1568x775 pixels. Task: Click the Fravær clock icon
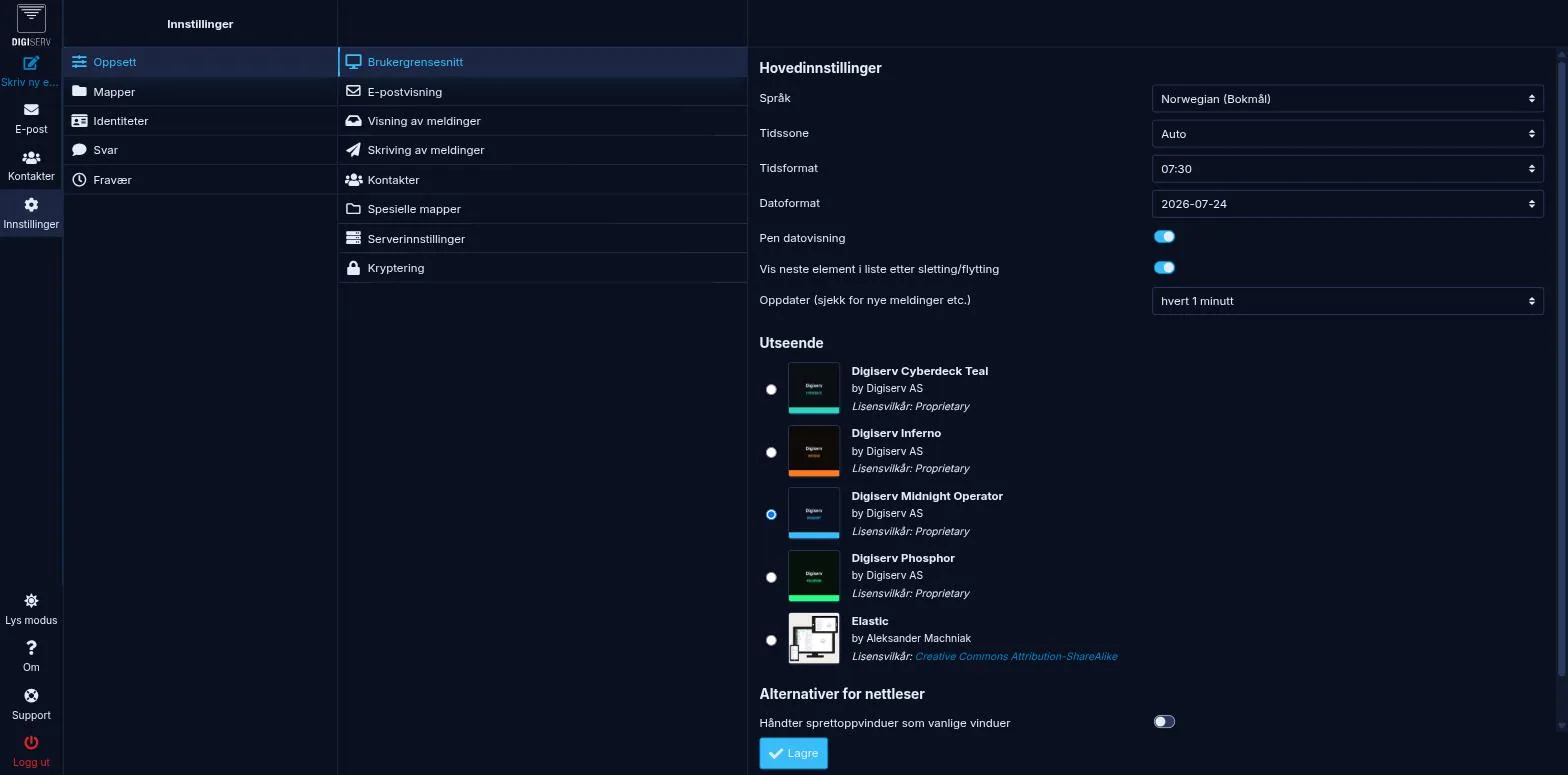tap(79, 180)
